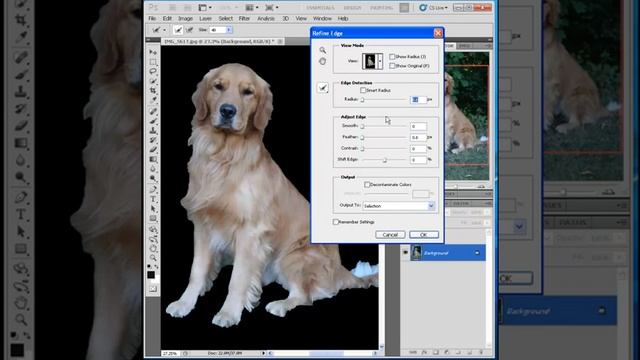Switch to the PAINTING workspace
The height and width of the screenshot is (360, 640).
point(382,8)
